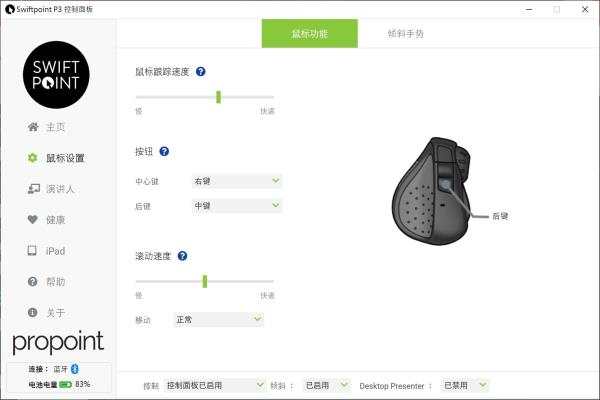Select the green gear 鼠标设置 icon
Image resolution: width=600 pixels, height=400 pixels.
click(x=33, y=158)
